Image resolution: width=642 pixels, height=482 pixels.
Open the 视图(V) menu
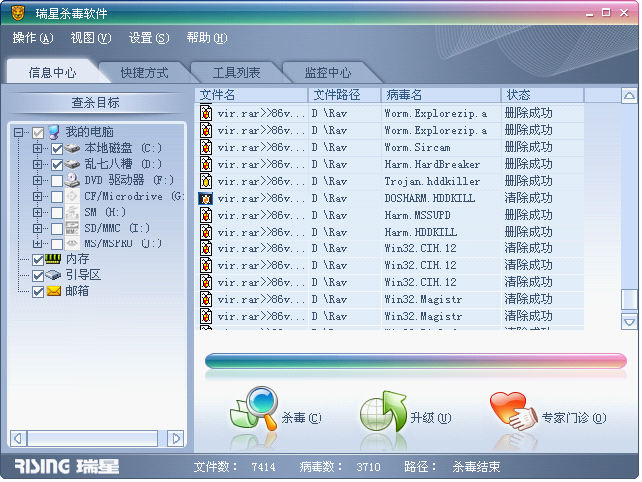[x=91, y=38]
